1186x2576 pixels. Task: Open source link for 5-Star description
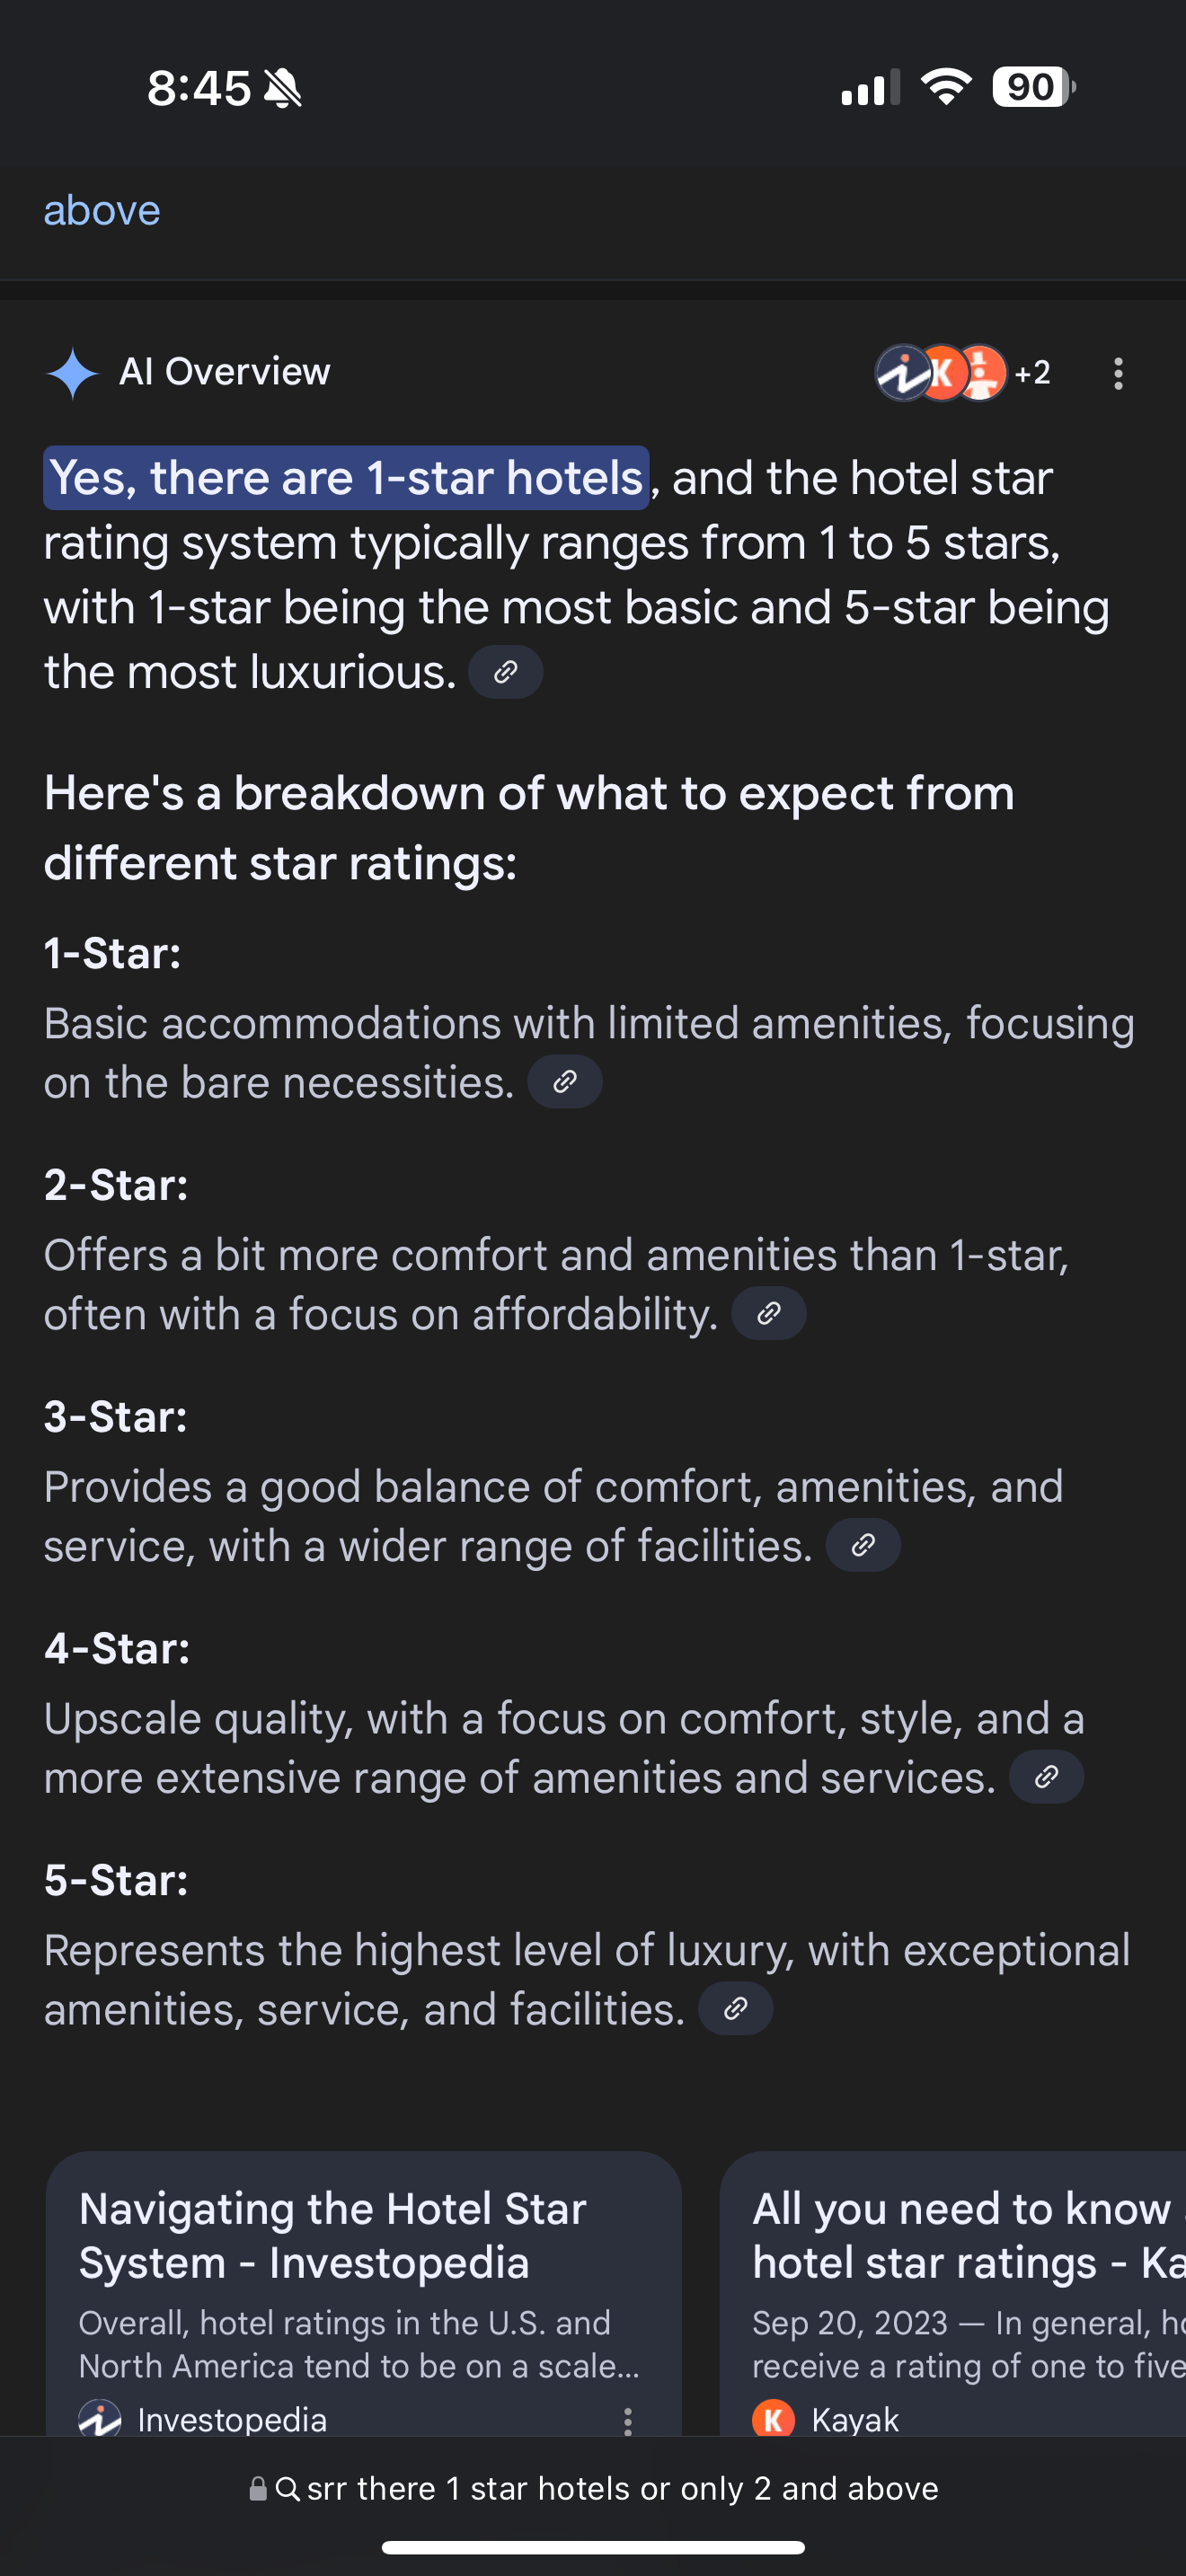[735, 2009]
